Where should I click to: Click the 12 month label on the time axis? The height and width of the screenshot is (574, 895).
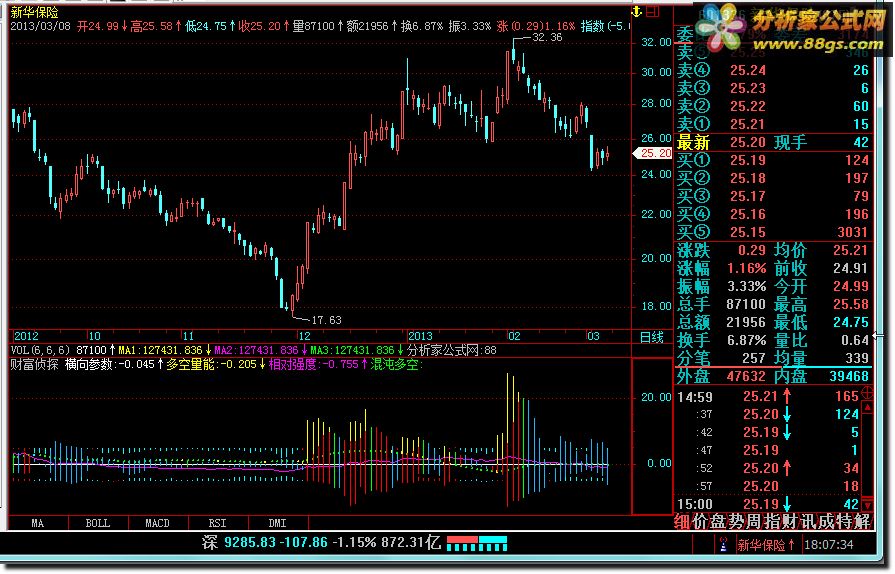(x=305, y=337)
